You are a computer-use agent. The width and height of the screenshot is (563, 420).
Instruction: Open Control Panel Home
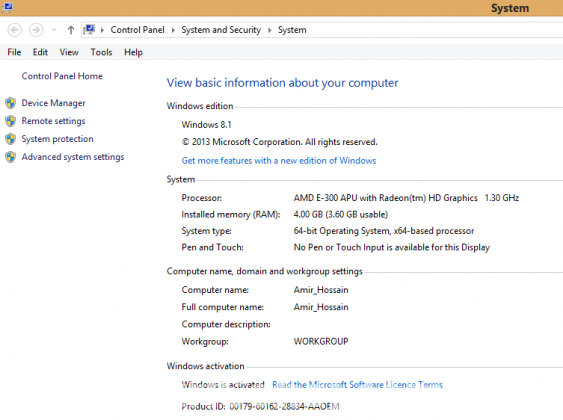click(x=62, y=76)
